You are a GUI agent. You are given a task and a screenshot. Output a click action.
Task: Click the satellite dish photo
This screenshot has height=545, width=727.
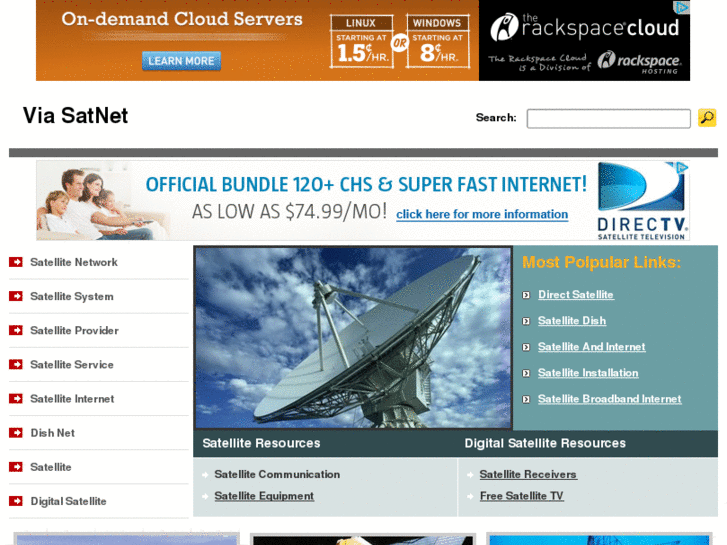coord(353,337)
